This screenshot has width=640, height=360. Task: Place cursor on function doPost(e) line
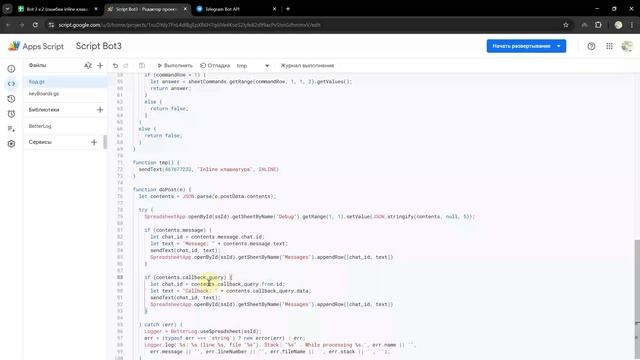pyautogui.click(x=162, y=189)
